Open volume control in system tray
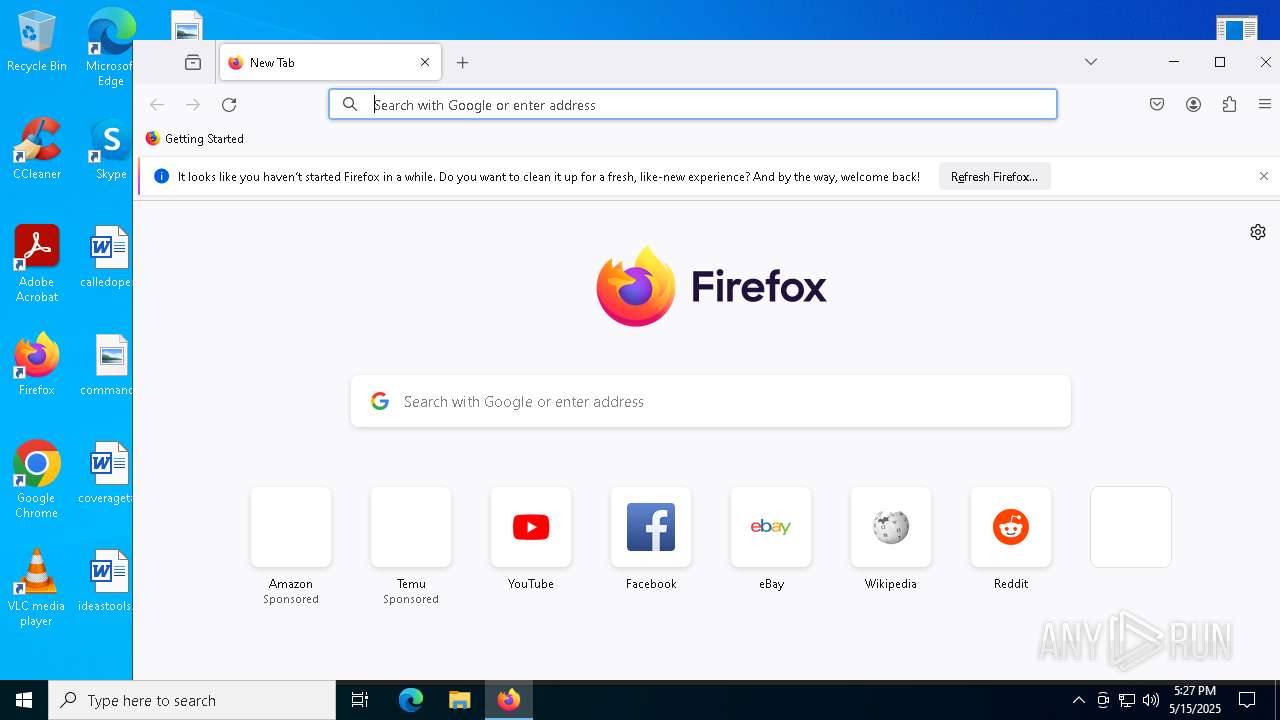This screenshot has width=1280, height=720. coord(1151,700)
